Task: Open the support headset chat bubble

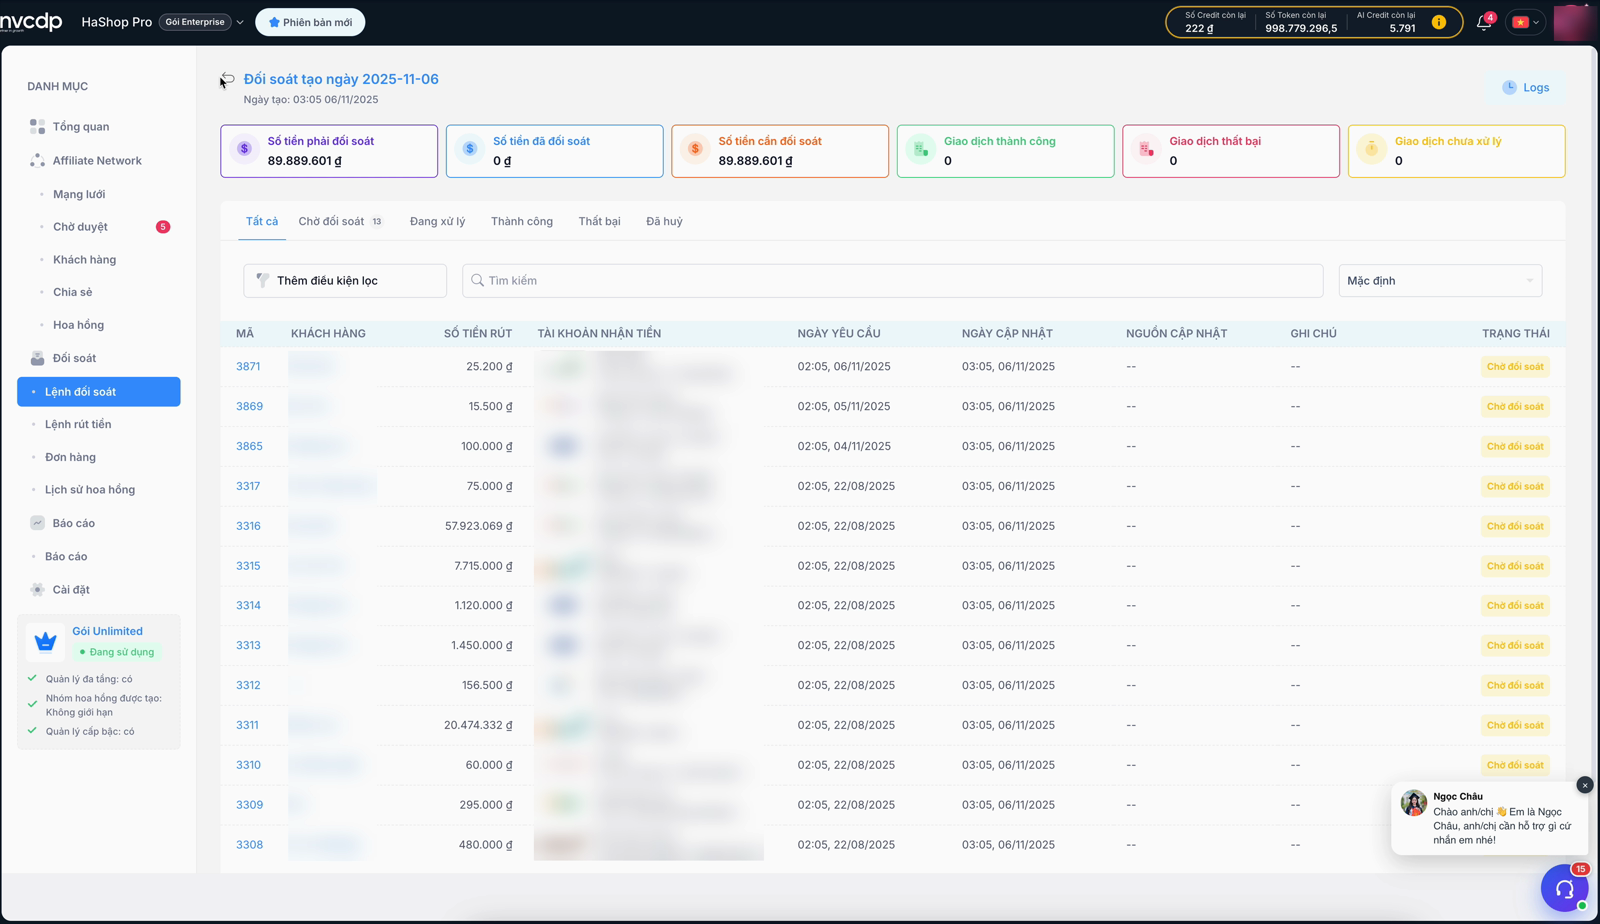Action: pyautogui.click(x=1565, y=889)
